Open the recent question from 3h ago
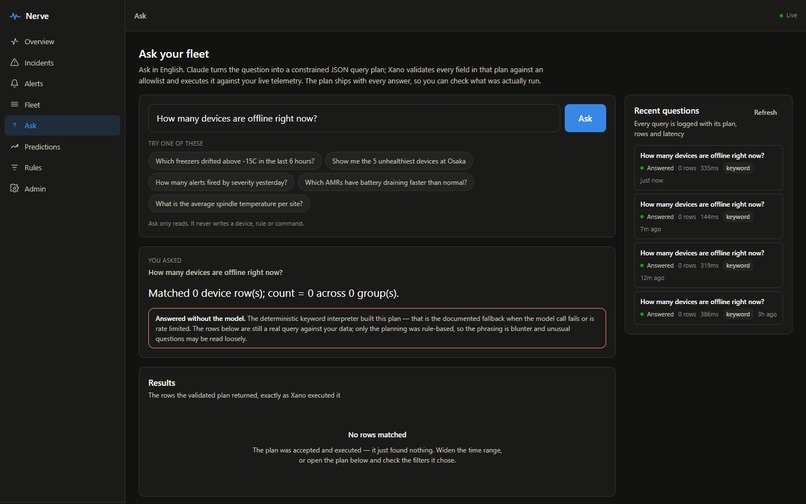This screenshot has width=806, height=504. (x=708, y=308)
